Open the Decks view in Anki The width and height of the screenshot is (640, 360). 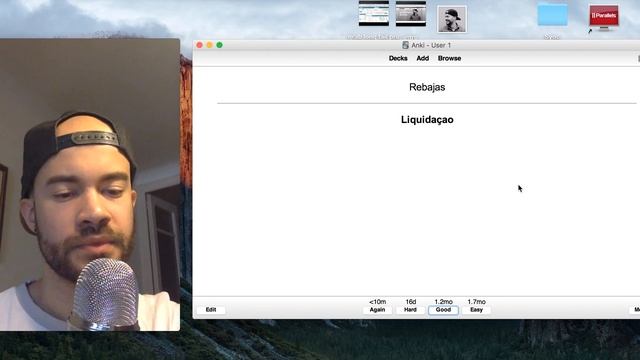[398, 58]
